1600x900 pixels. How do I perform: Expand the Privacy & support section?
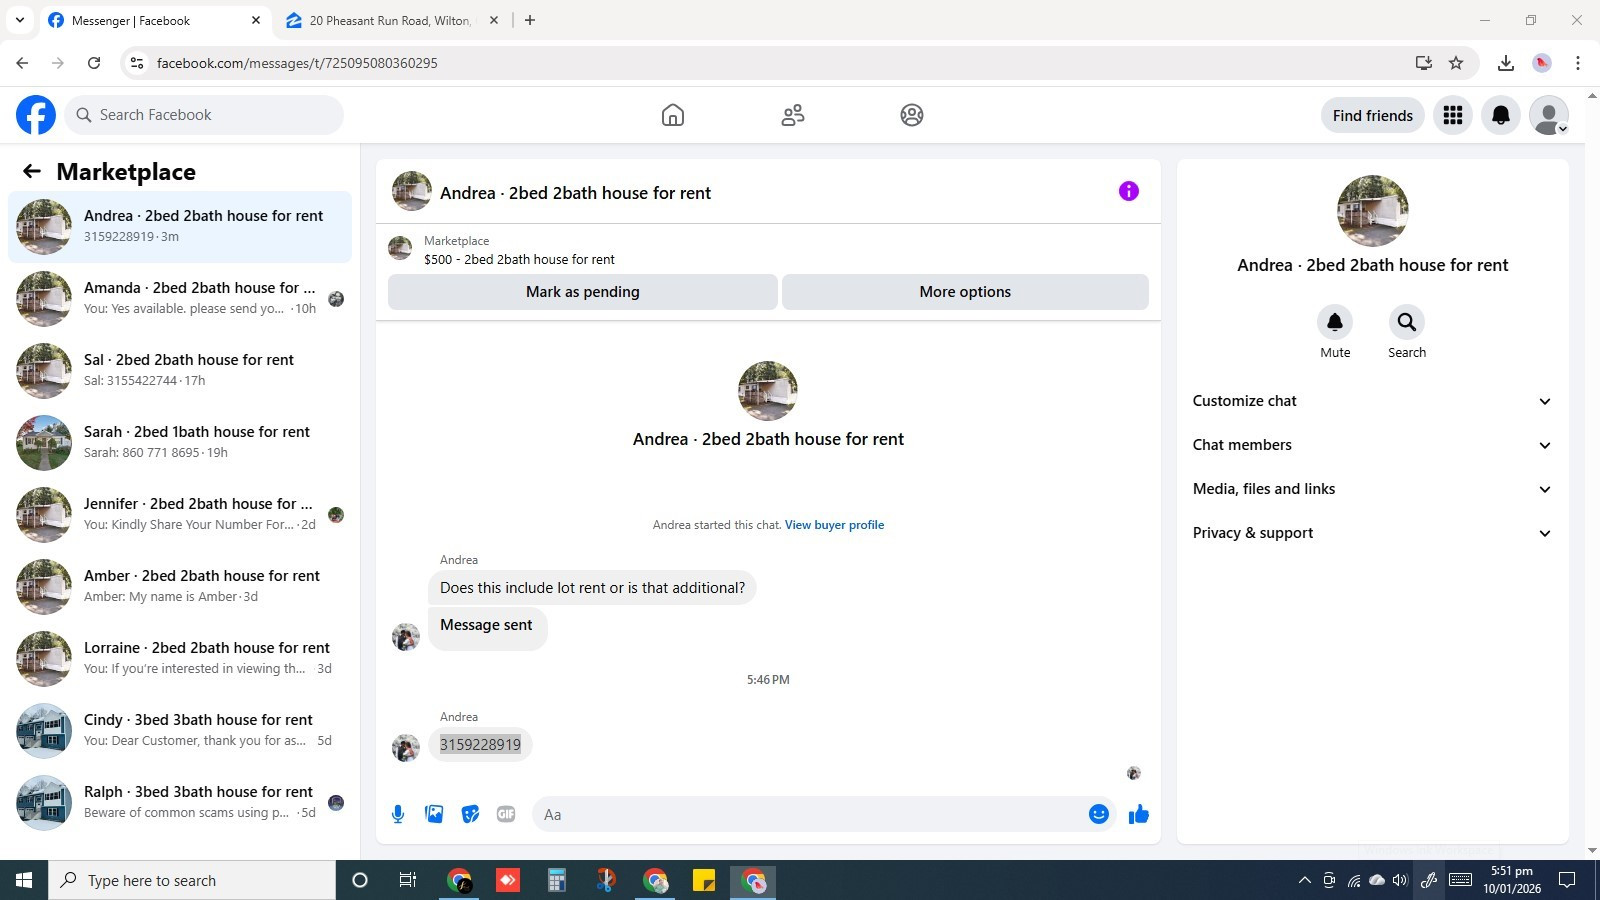click(1372, 533)
